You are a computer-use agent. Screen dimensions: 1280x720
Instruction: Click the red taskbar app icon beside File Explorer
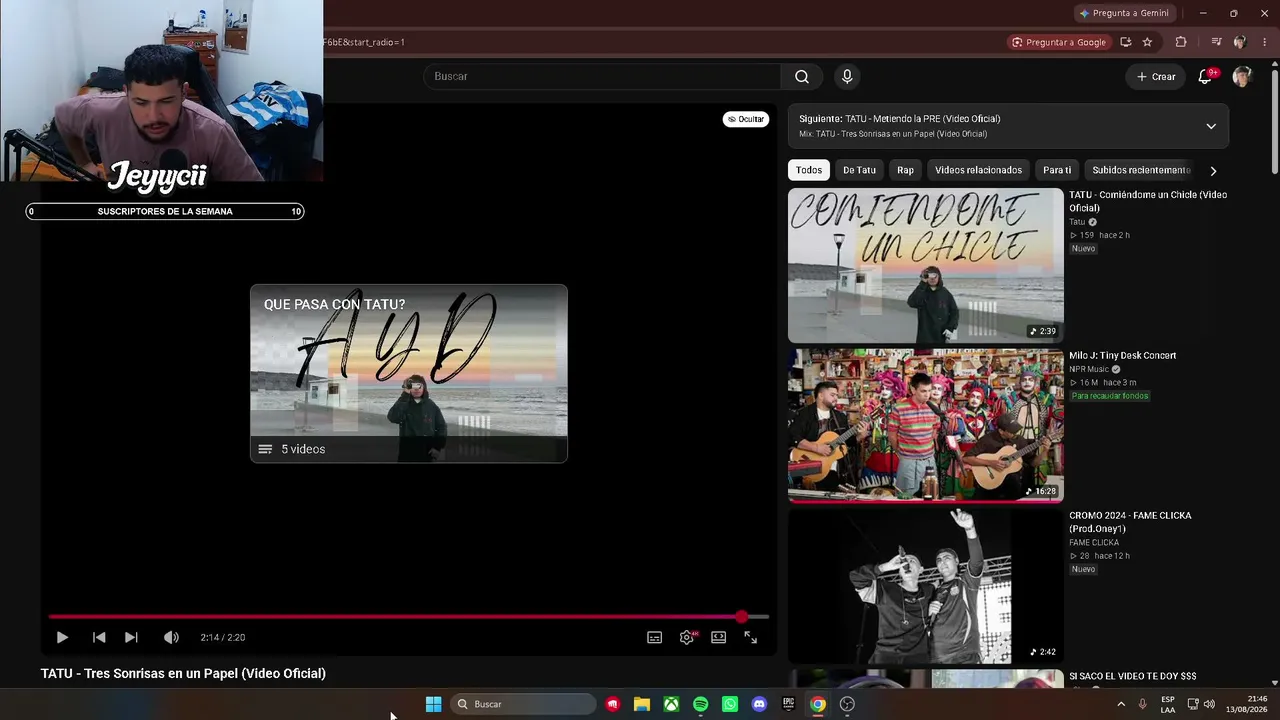click(x=613, y=704)
